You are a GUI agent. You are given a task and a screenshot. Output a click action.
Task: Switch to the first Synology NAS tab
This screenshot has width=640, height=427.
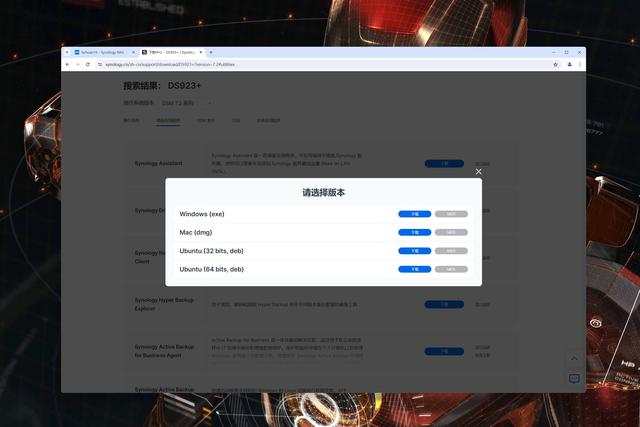104,52
